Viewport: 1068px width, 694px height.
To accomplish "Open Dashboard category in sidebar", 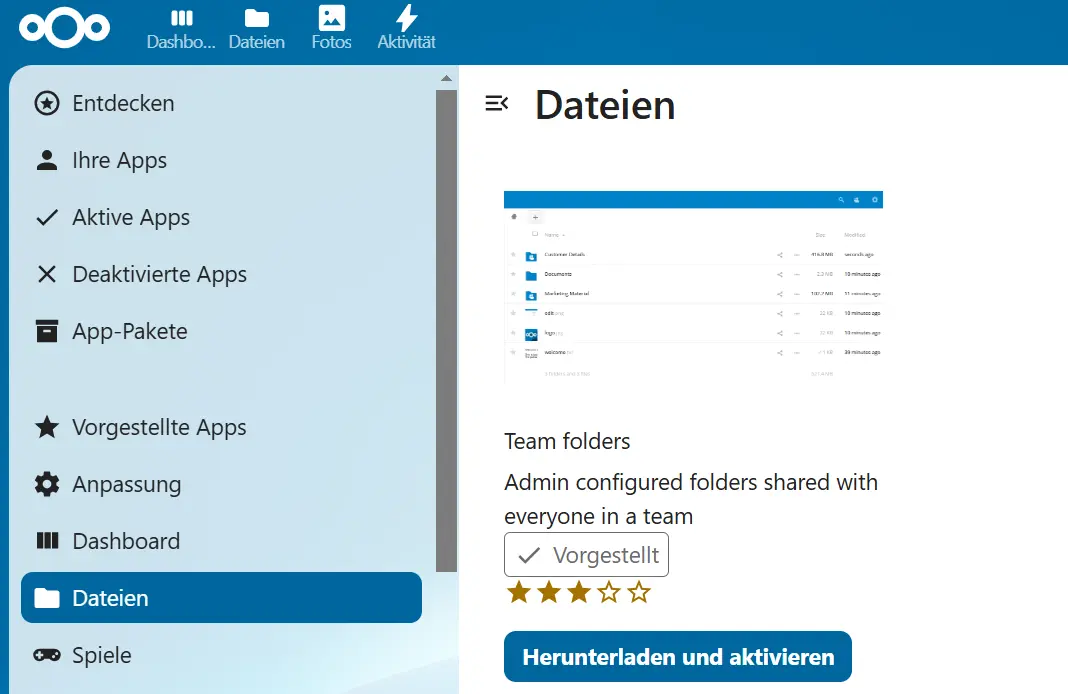I will coord(221,541).
